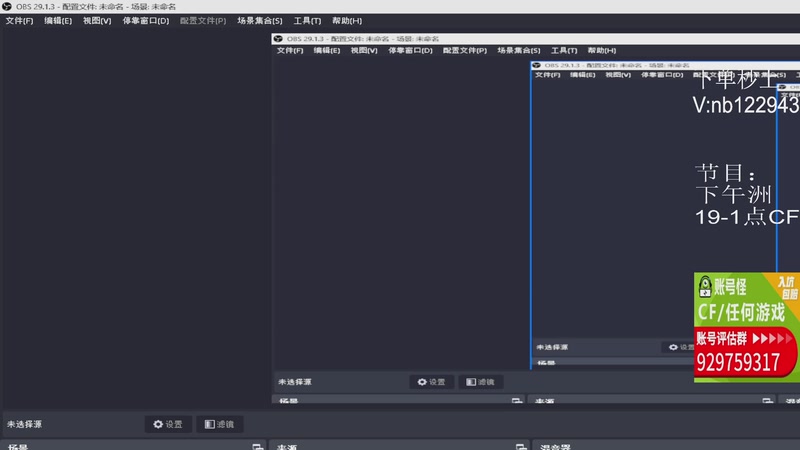Click 文件(F) in the second nested preview window
The image size is (800, 450).
click(547, 75)
